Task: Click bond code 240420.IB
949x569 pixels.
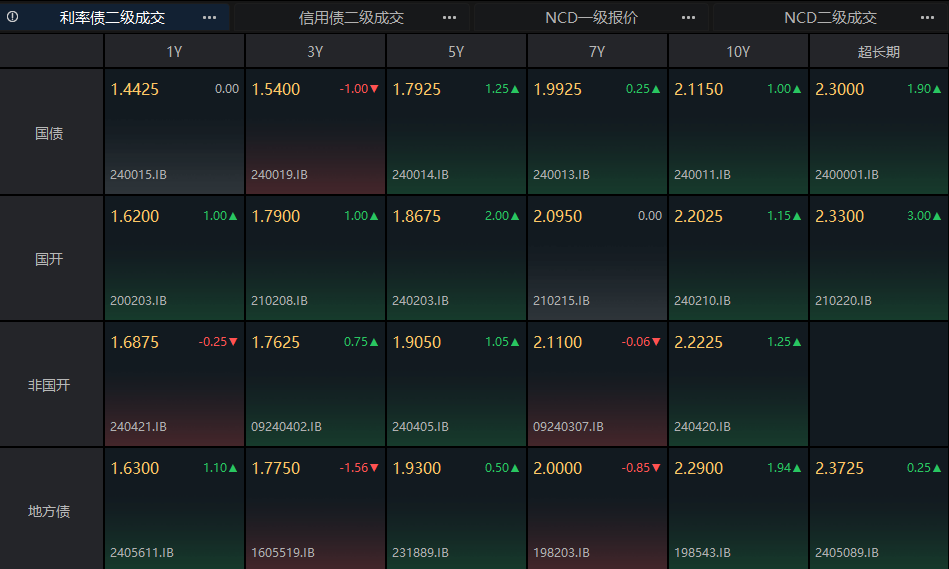Action: point(702,426)
